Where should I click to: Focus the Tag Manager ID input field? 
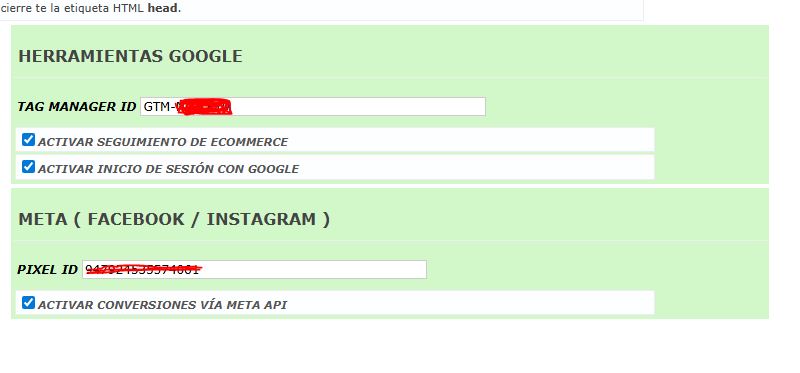[313, 107]
